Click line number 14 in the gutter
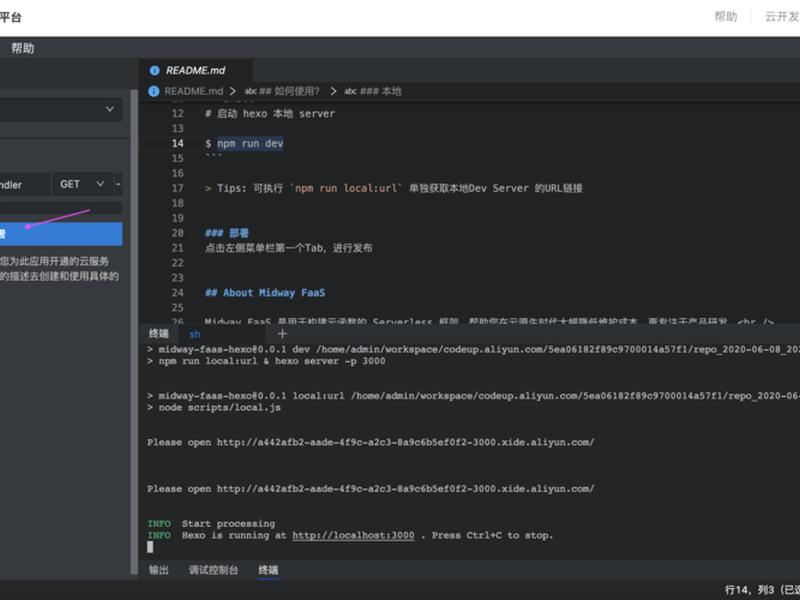Image resolution: width=800 pixels, height=600 pixels. pyautogui.click(x=178, y=143)
